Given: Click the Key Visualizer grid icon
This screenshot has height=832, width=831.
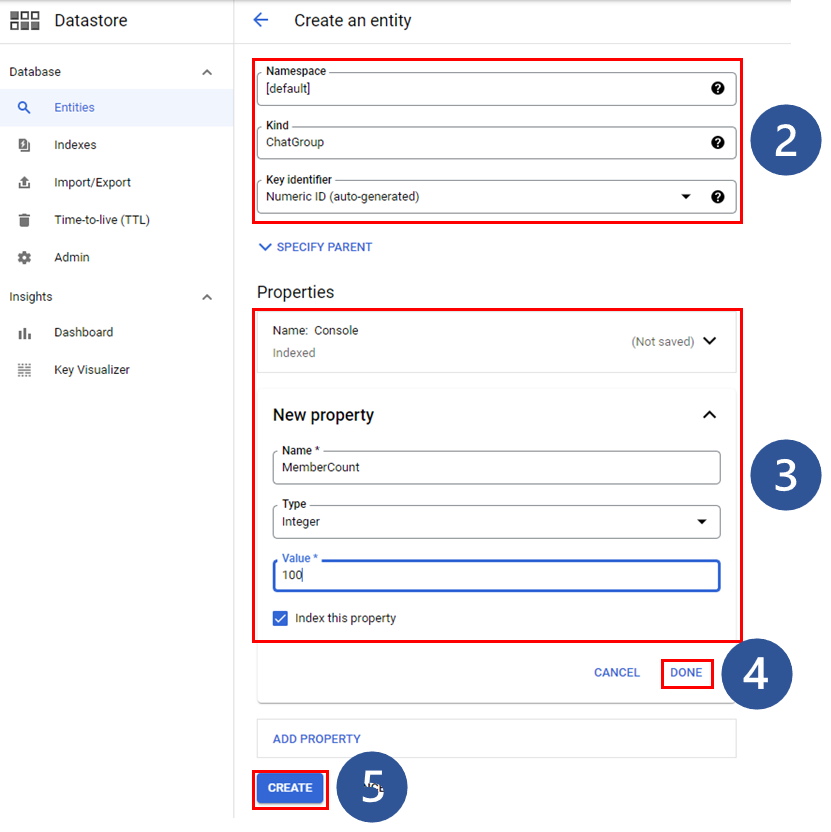Looking at the screenshot, I should (x=25, y=369).
